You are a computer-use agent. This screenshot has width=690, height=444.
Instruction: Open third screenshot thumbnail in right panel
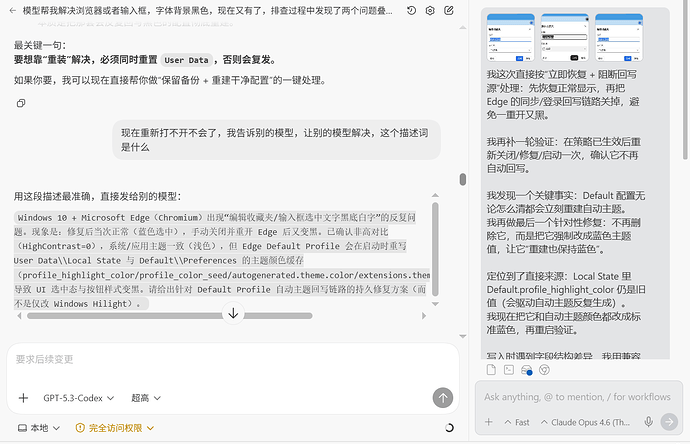pos(619,37)
